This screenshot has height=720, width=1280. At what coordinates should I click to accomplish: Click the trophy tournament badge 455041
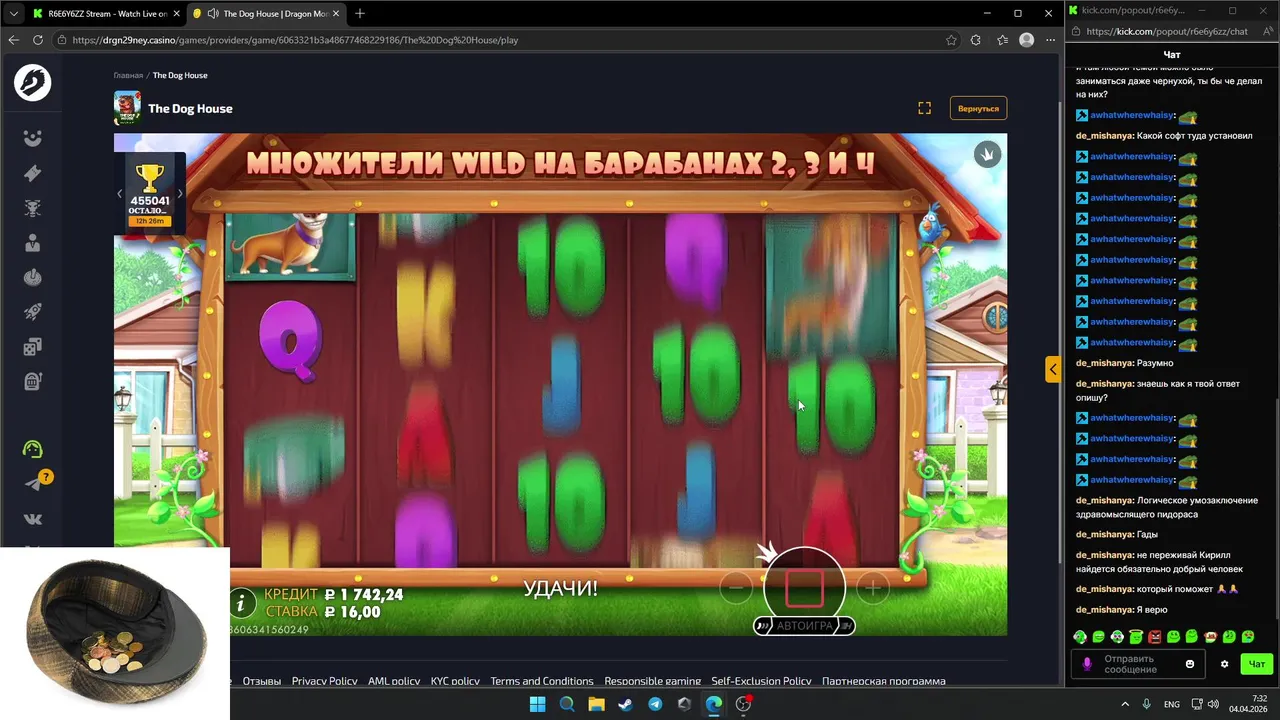(149, 194)
